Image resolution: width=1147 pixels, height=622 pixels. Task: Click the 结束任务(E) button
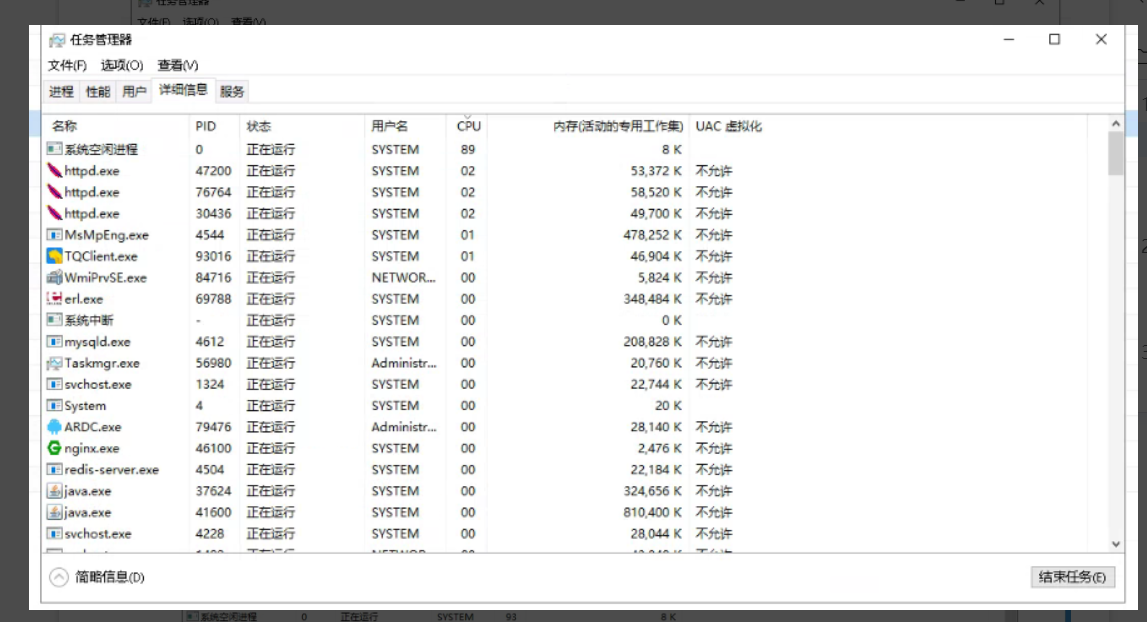1072,577
